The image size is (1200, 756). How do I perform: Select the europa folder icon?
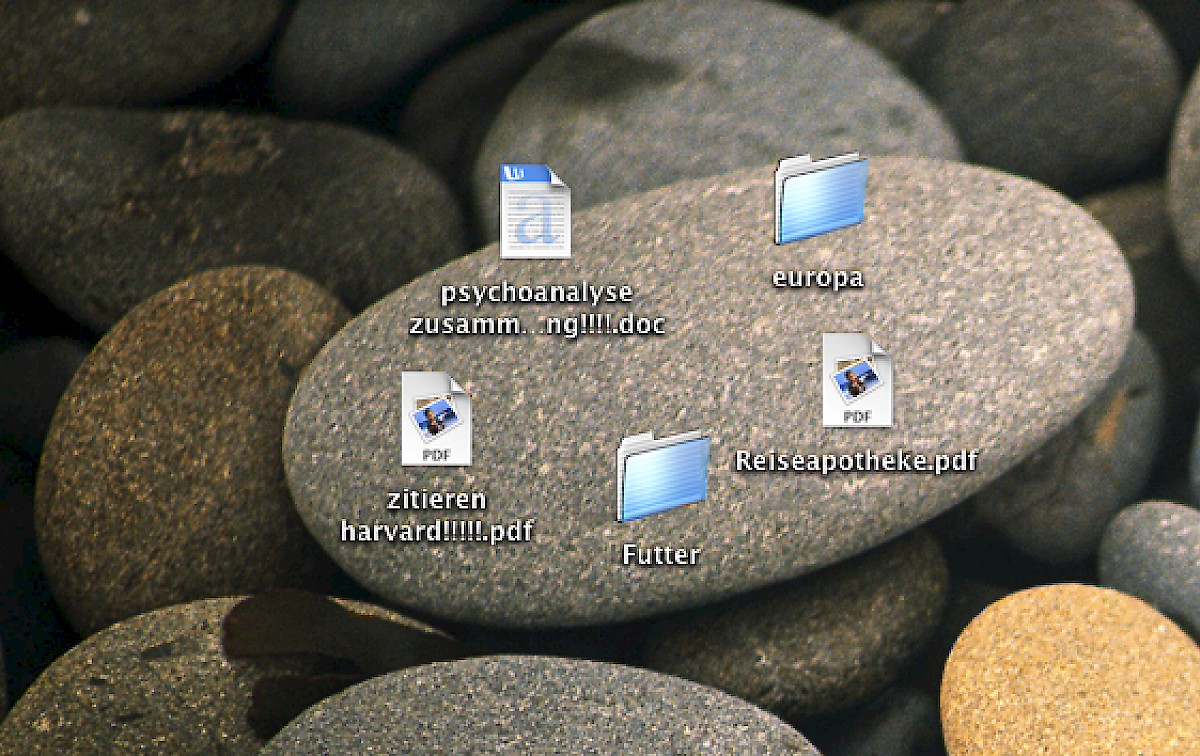point(819,201)
